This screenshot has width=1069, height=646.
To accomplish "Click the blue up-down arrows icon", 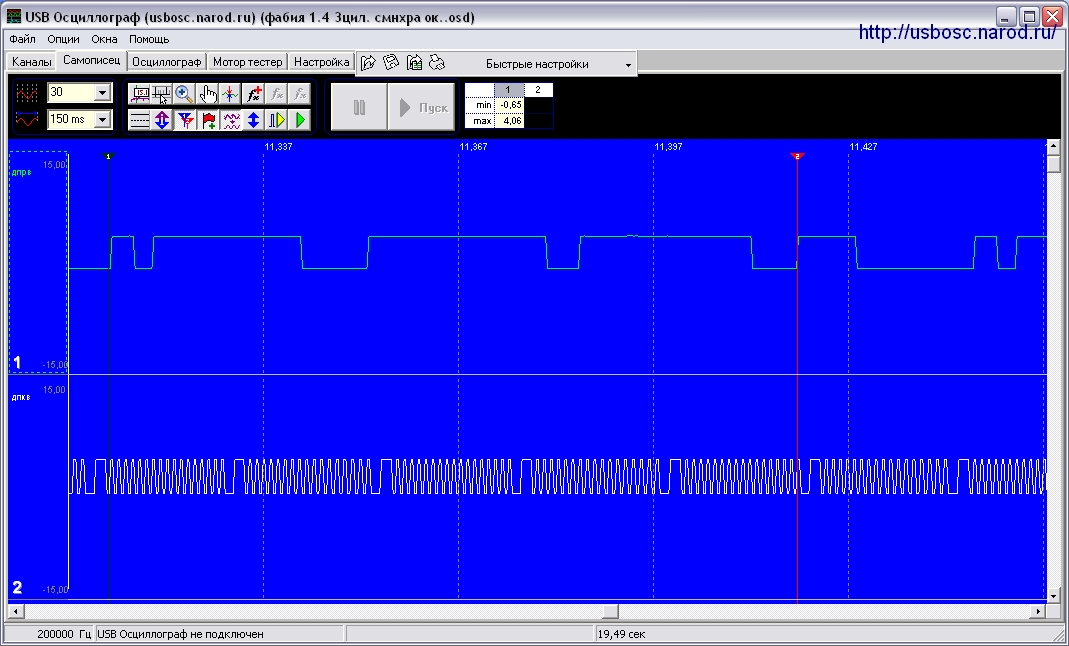I will [x=254, y=120].
